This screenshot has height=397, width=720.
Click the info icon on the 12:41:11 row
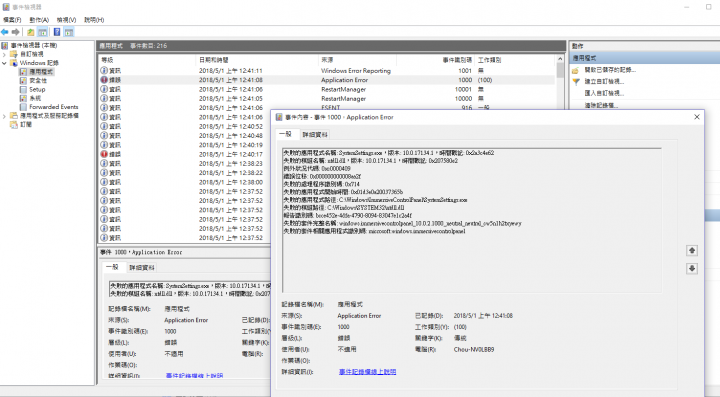(104, 71)
